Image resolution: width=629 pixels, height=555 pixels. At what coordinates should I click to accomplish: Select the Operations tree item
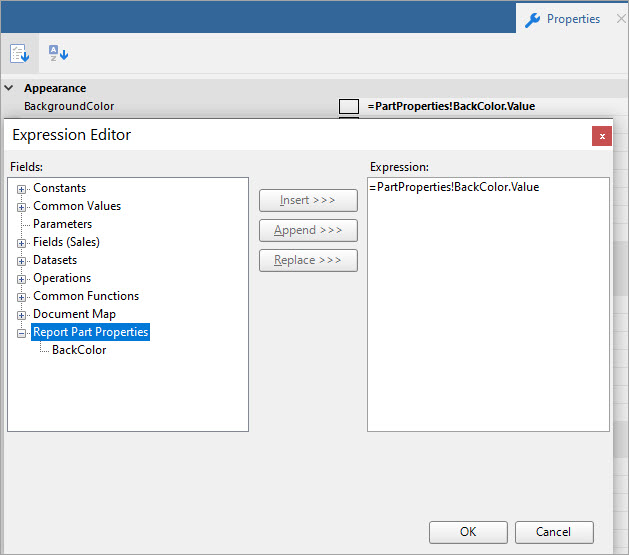[x=62, y=278]
